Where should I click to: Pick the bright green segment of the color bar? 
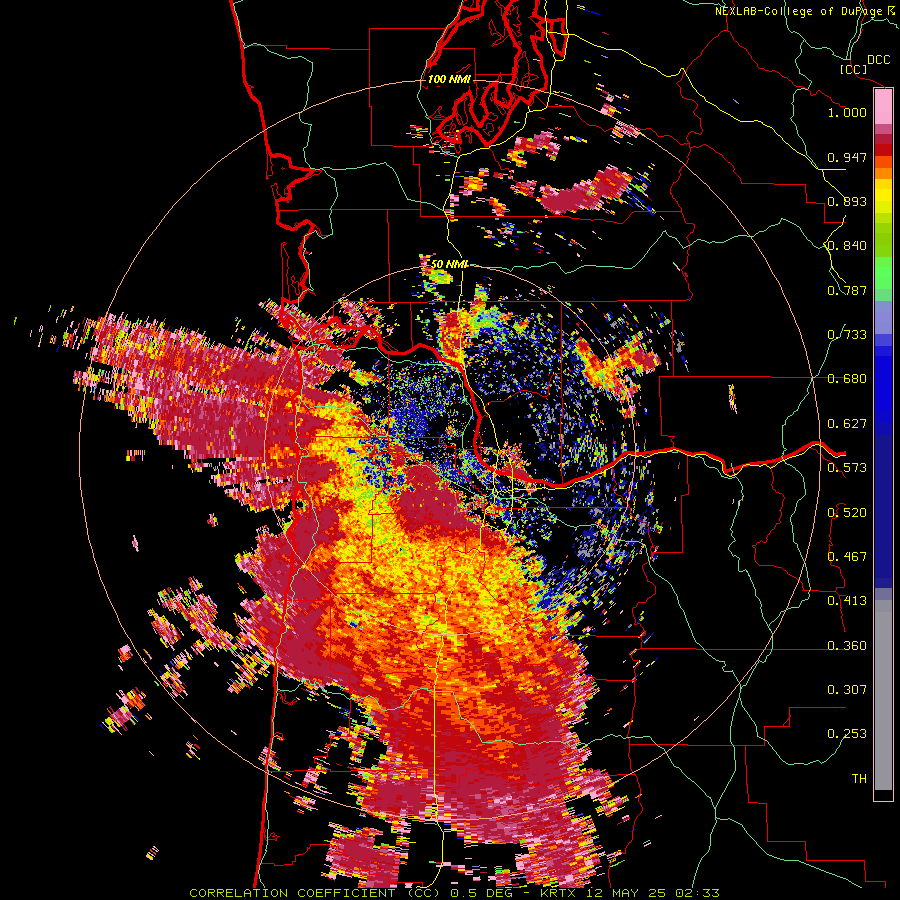[883, 272]
